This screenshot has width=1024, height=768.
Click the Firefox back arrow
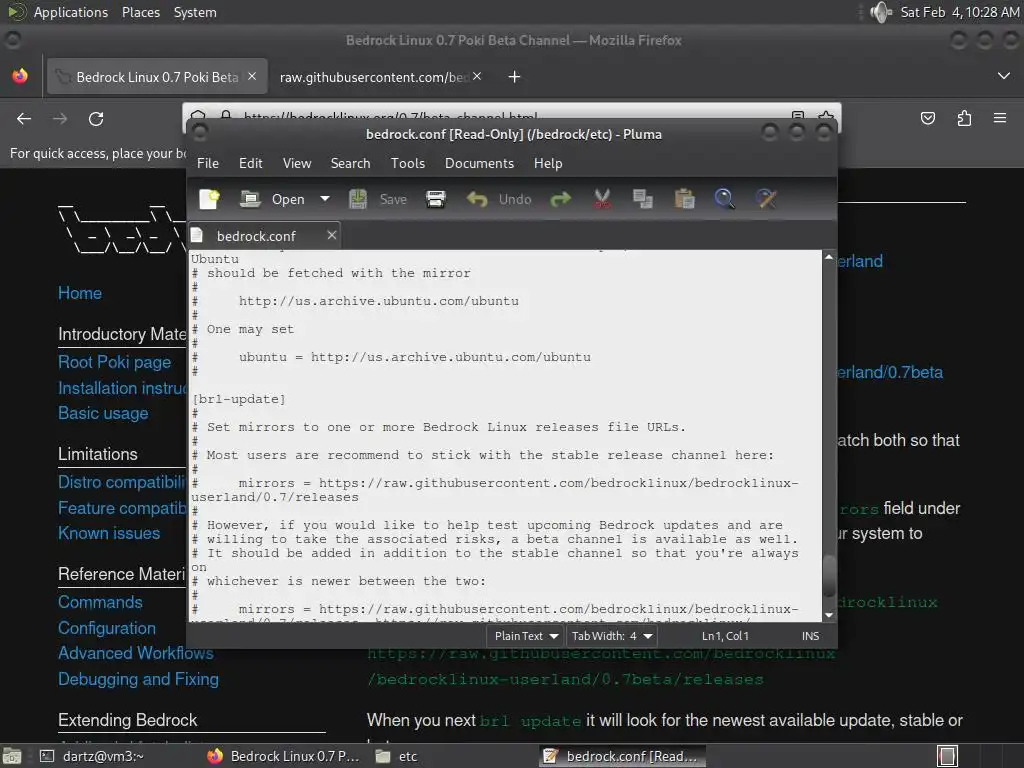[24, 119]
